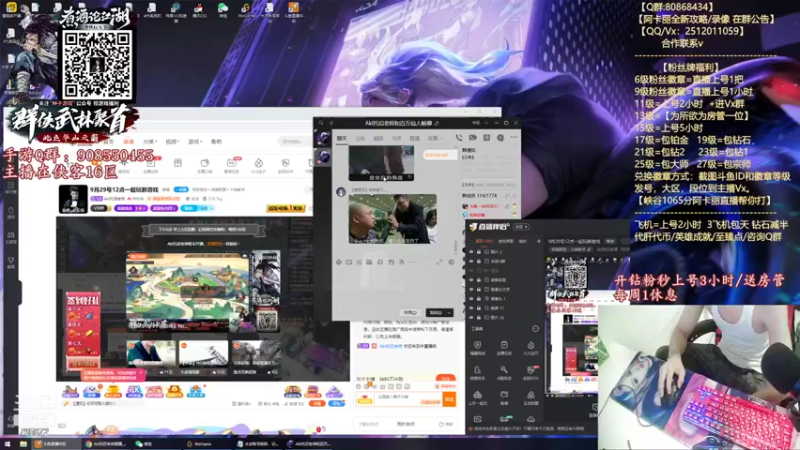The image size is (800, 450).
Task: Click 关闭 button in QQ chat
Action: click(410, 313)
